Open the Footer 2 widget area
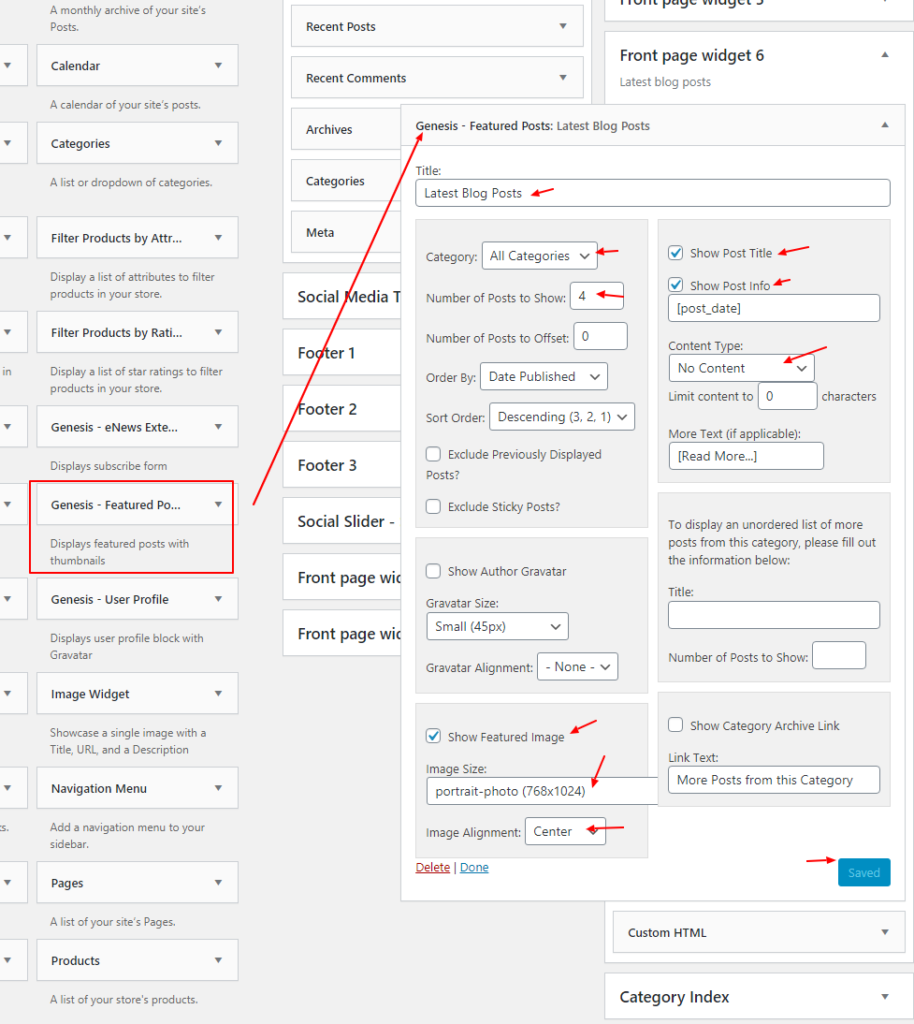 341,409
